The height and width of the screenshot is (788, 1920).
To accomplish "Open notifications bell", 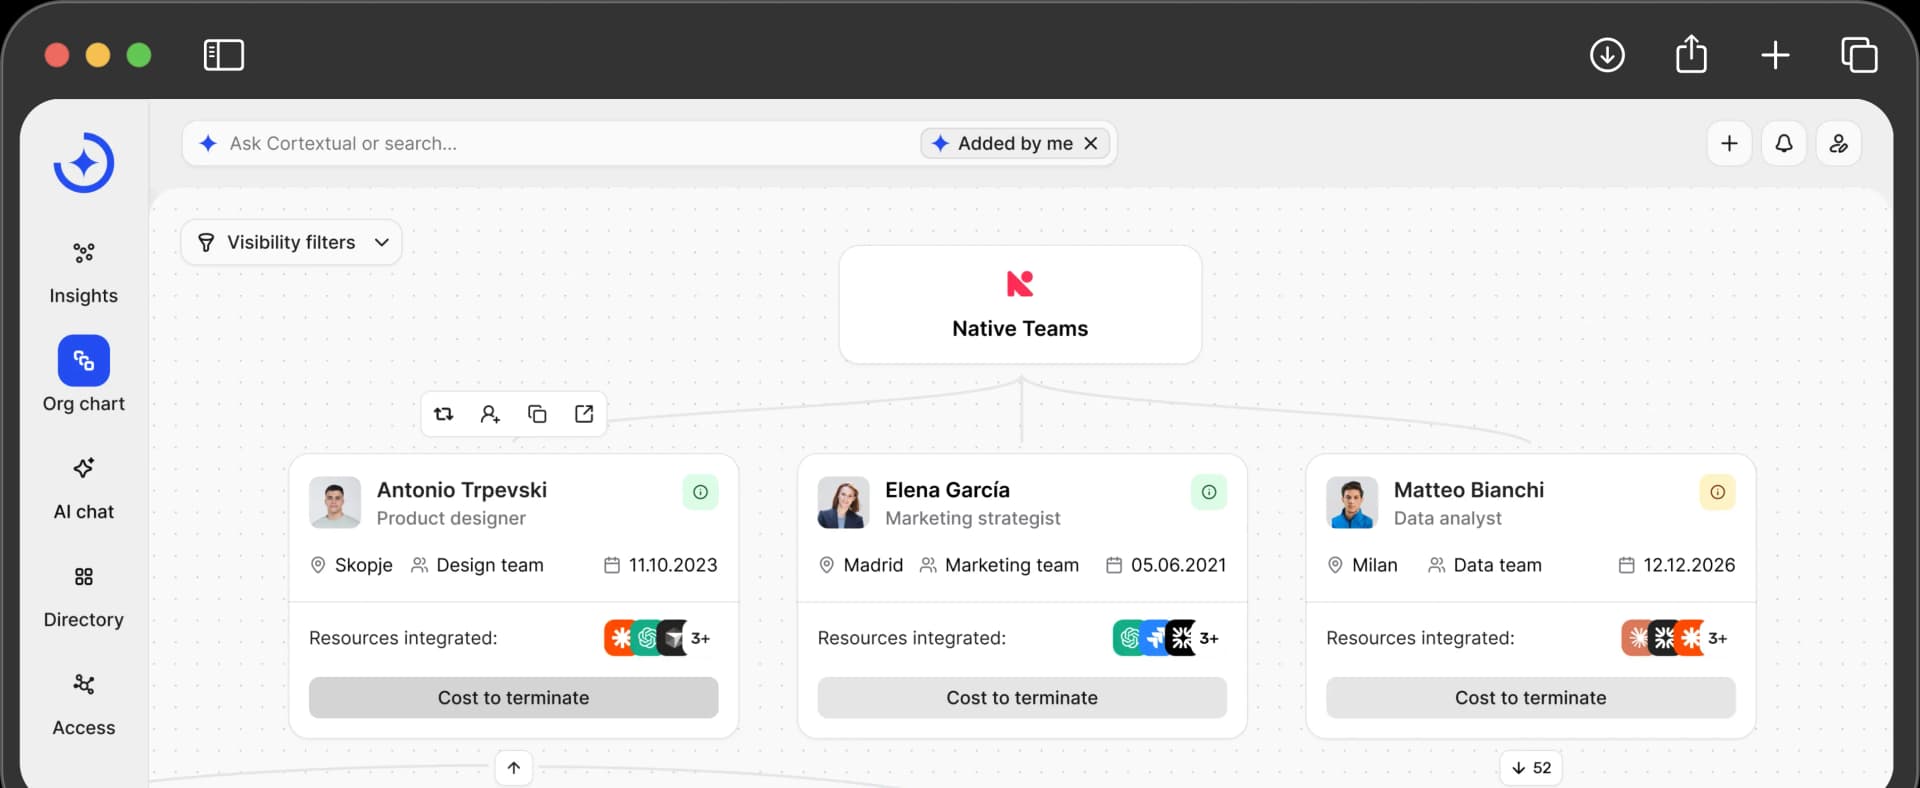I will coord(1784,144).
